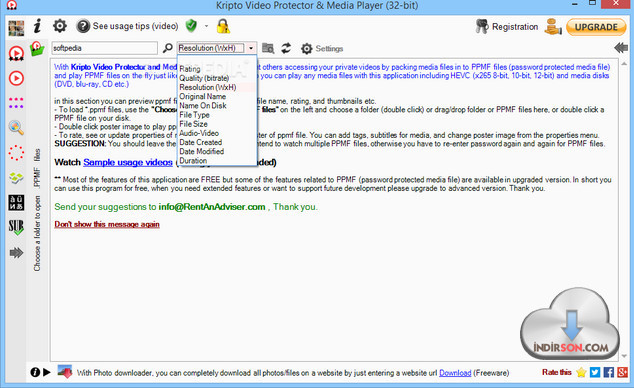Click the info@RentAnAdviser.com email
Screen dimensions: 634x388
[x=212, y=207]
